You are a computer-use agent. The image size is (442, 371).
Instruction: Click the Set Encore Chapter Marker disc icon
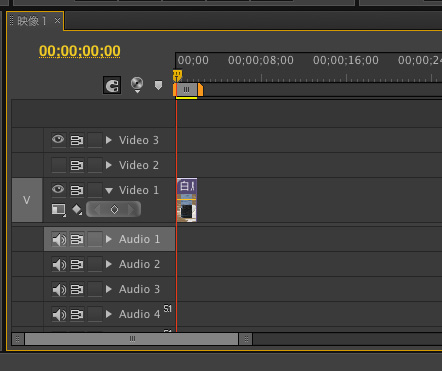(x=137, y=85)
